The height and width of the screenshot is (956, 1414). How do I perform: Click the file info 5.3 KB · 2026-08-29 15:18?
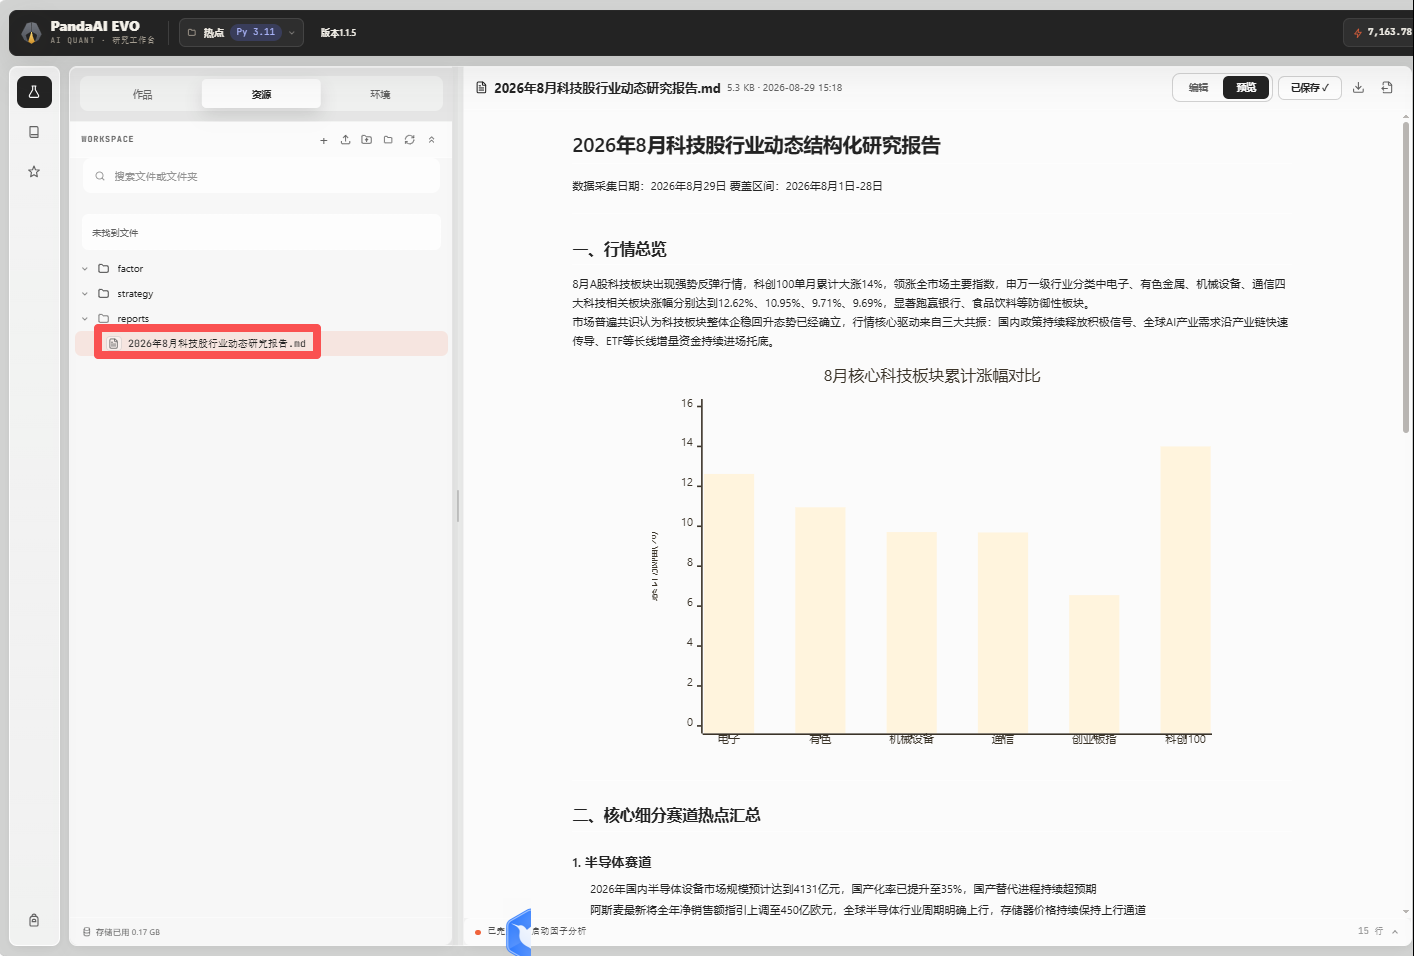tap(784, 88)
